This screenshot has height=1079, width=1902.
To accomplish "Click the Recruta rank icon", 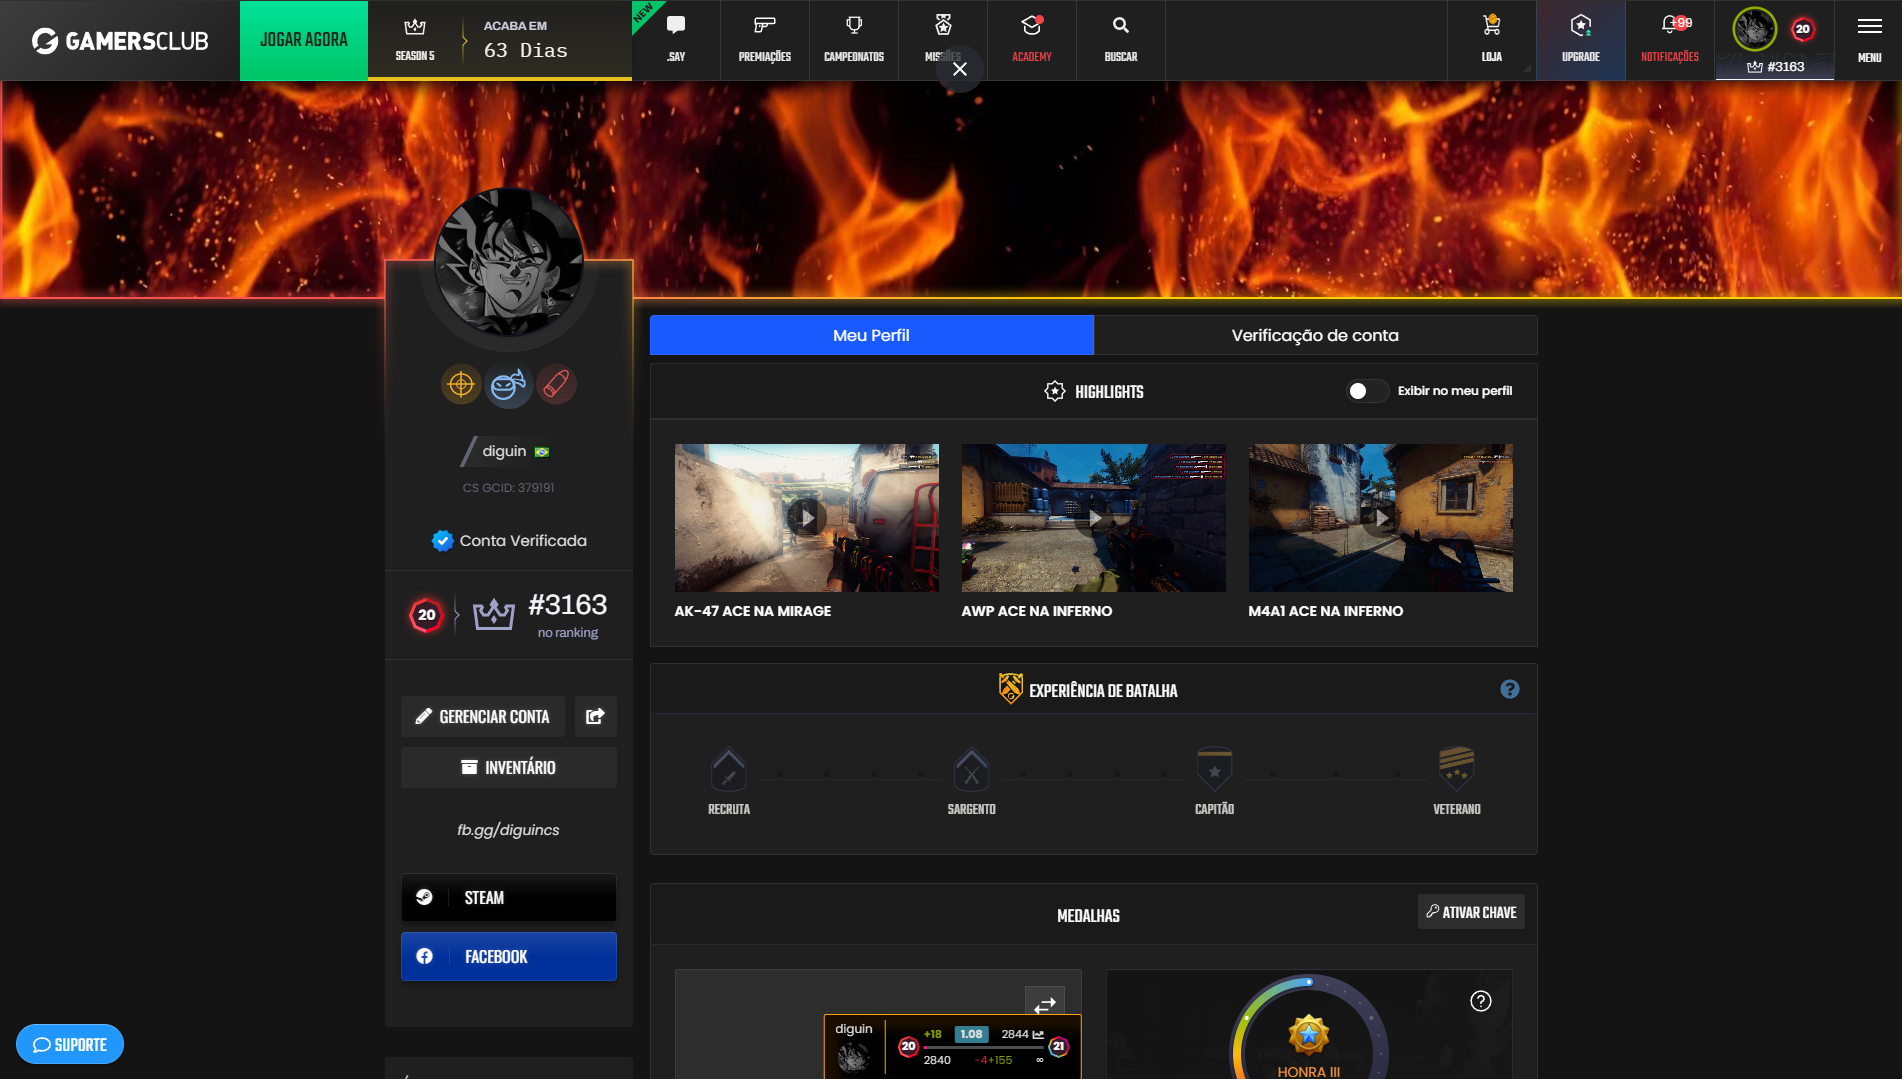I will 729,770.
